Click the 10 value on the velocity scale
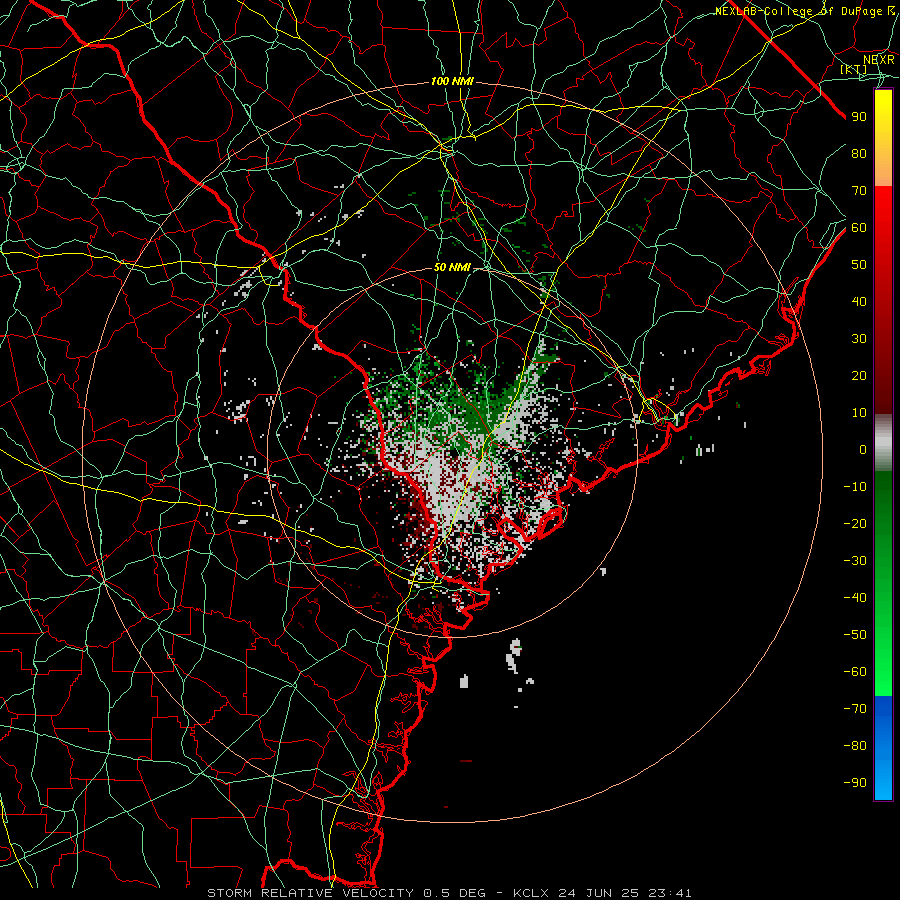Viewport: 900px width, 900px height. coord(859,413)
